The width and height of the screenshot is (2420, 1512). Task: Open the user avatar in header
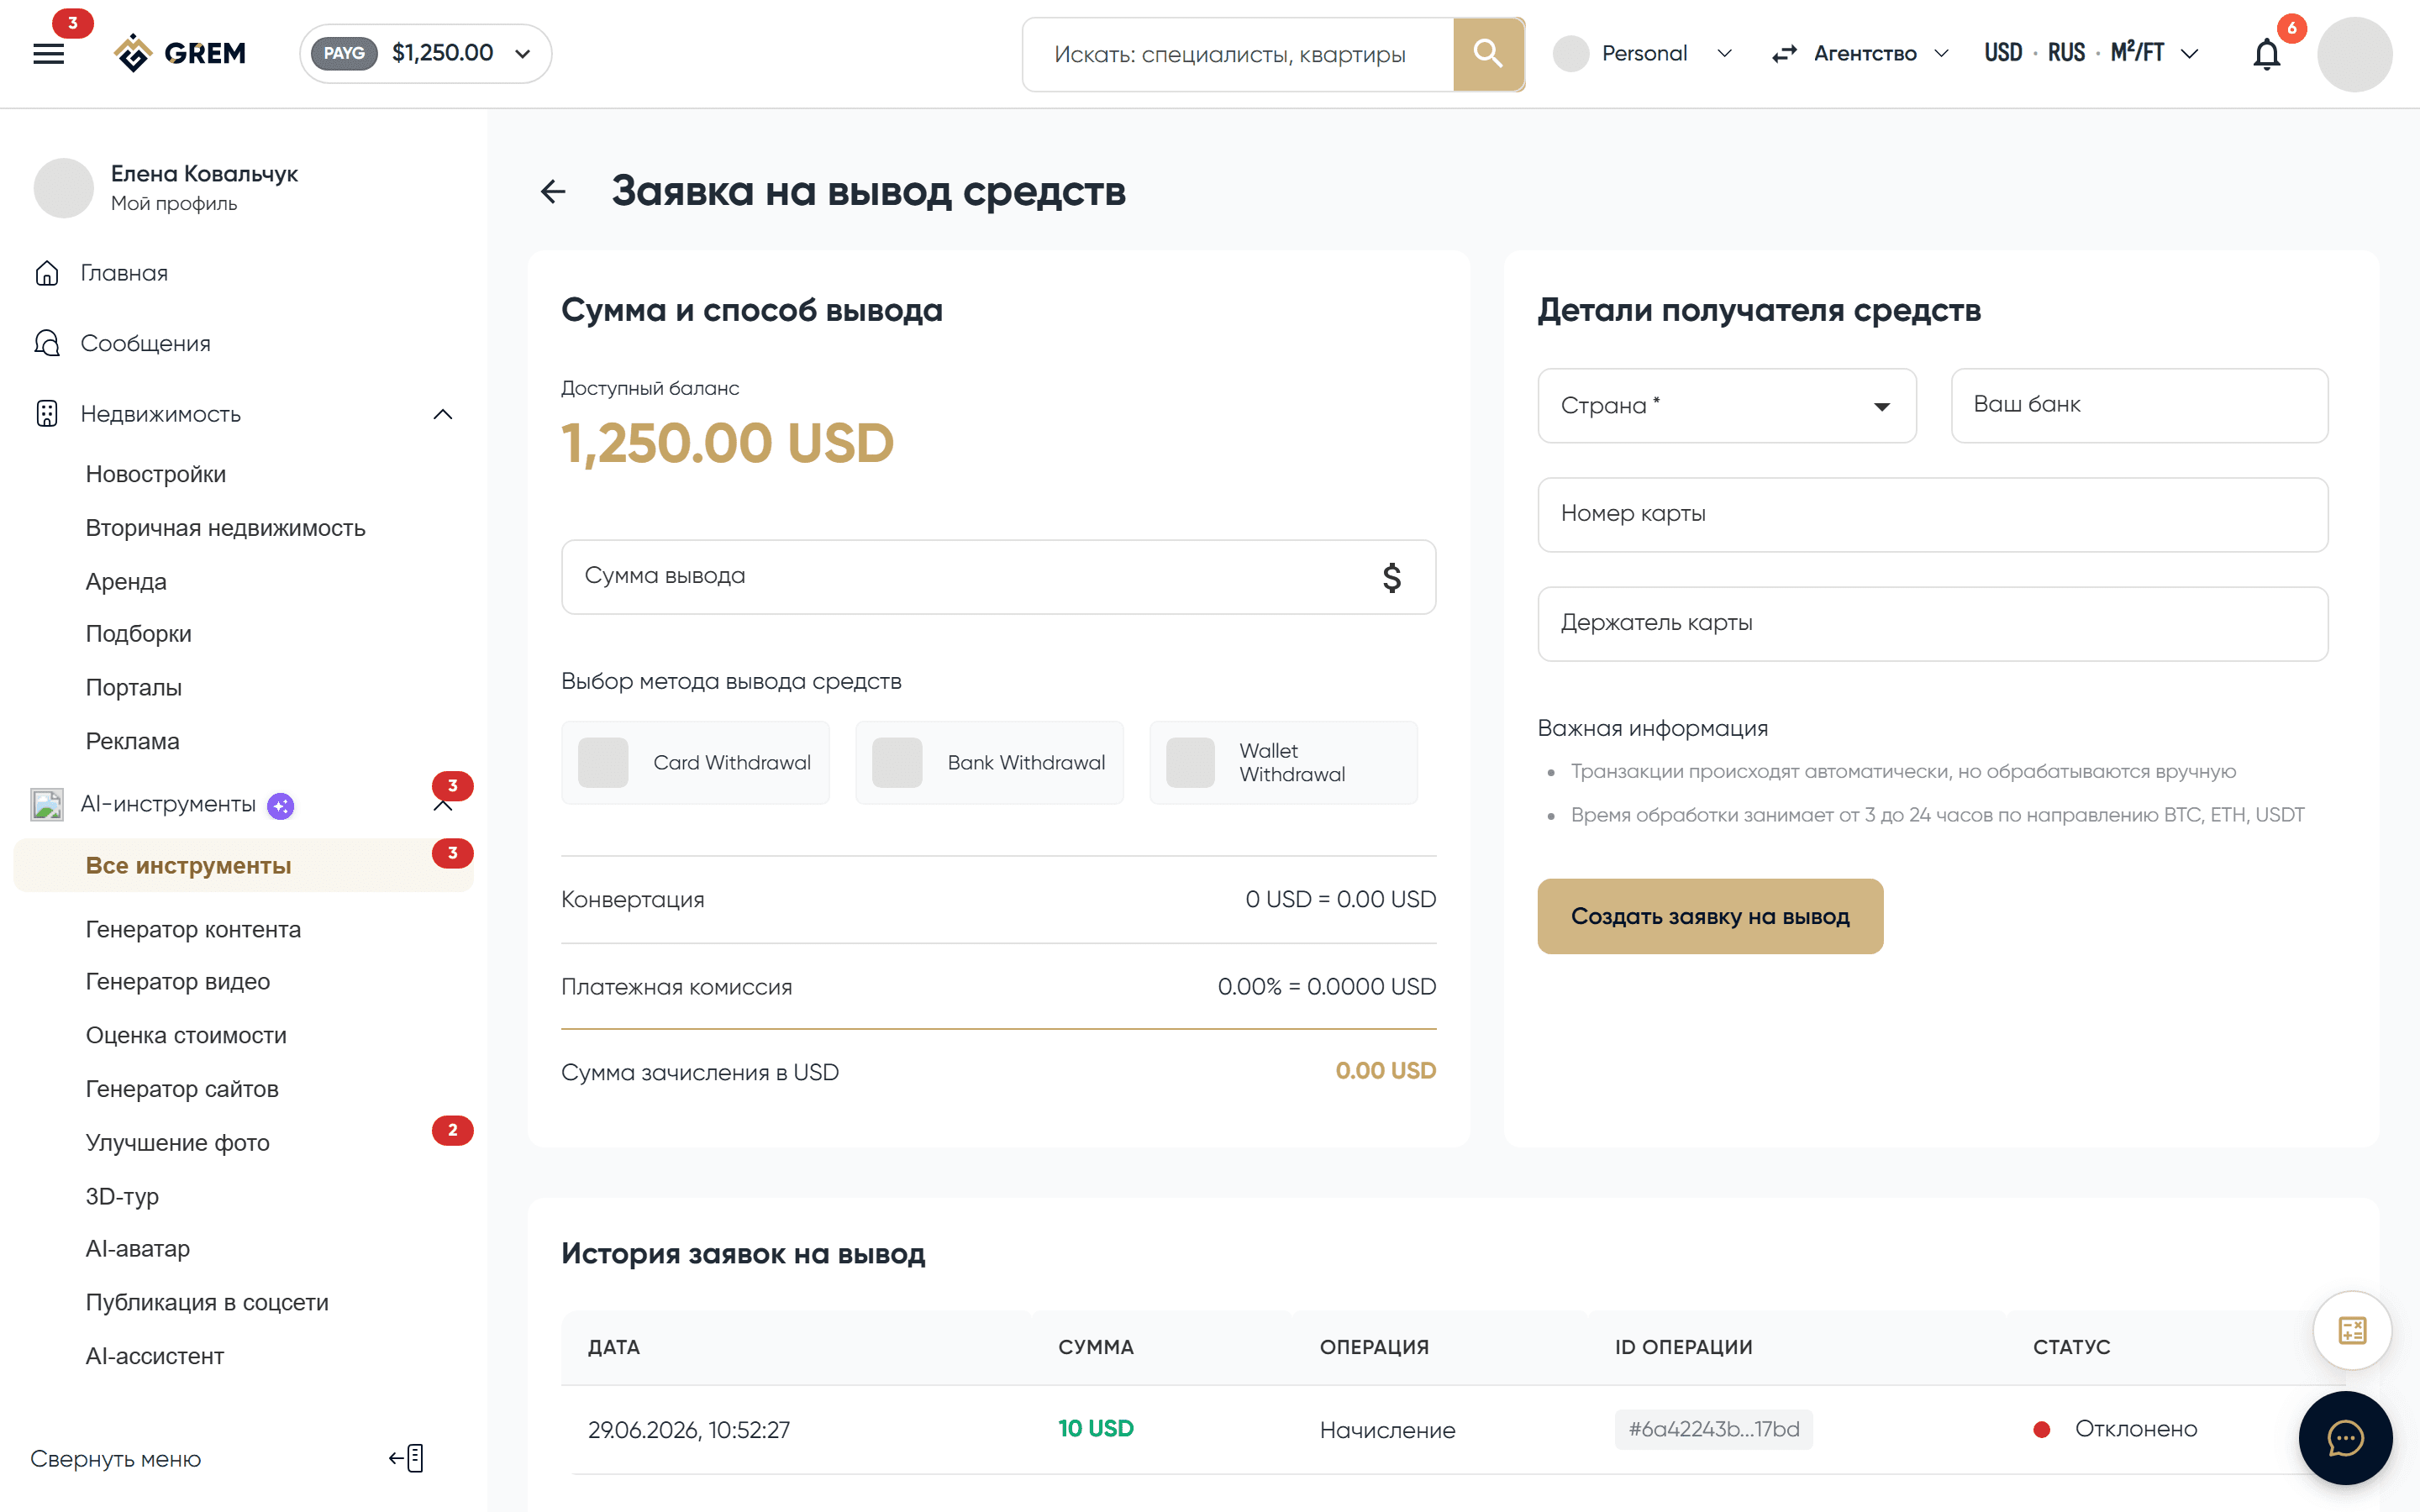[x=2354, y=54]
